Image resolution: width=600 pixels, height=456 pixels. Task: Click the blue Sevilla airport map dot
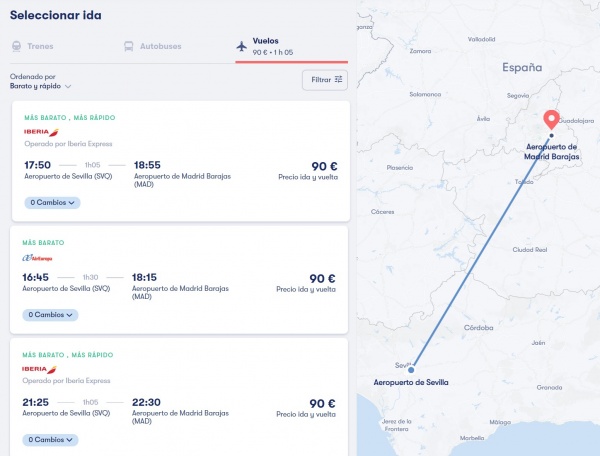[411, 371]
